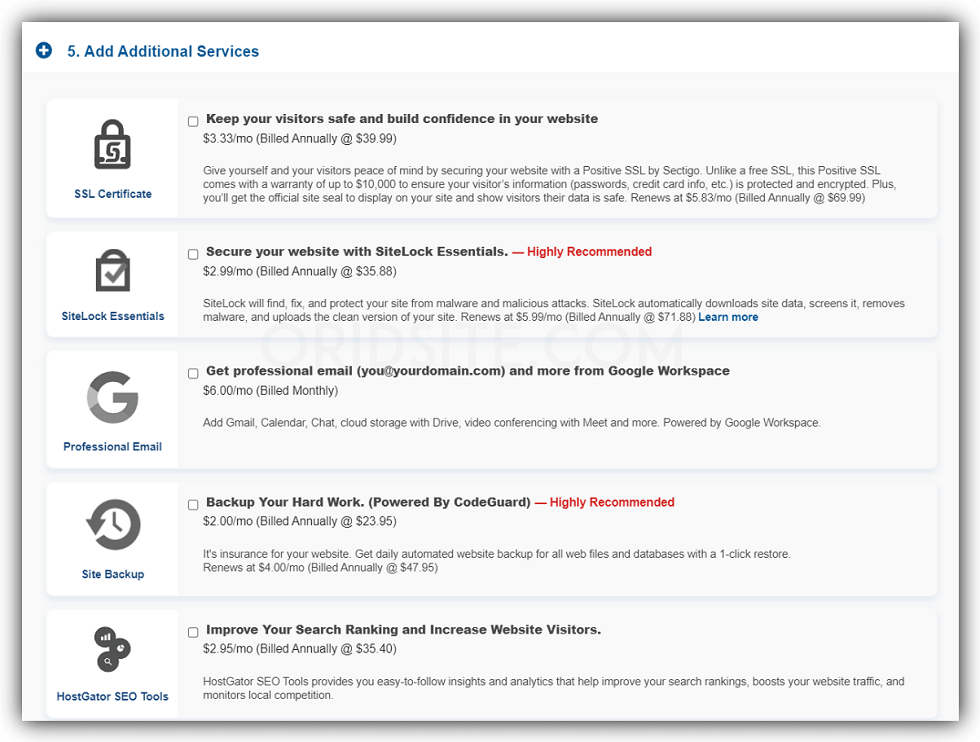Click the Google Workspace feature description text
This screenshot has width=980, height=742.
pyautogui.click(x=511, y=423)
